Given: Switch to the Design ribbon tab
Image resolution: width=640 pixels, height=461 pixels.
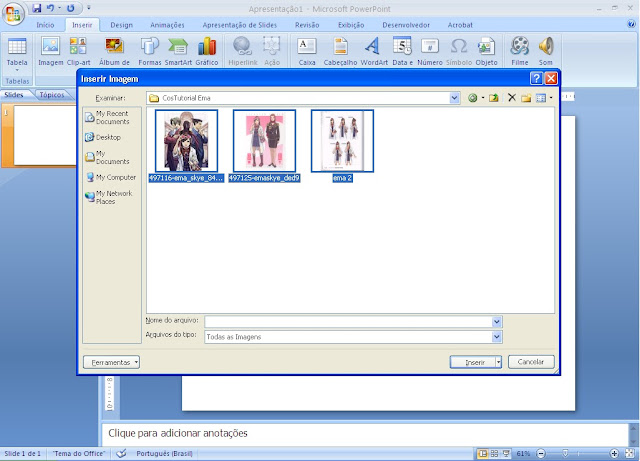Looking at the screenshot, I should 122,25.
